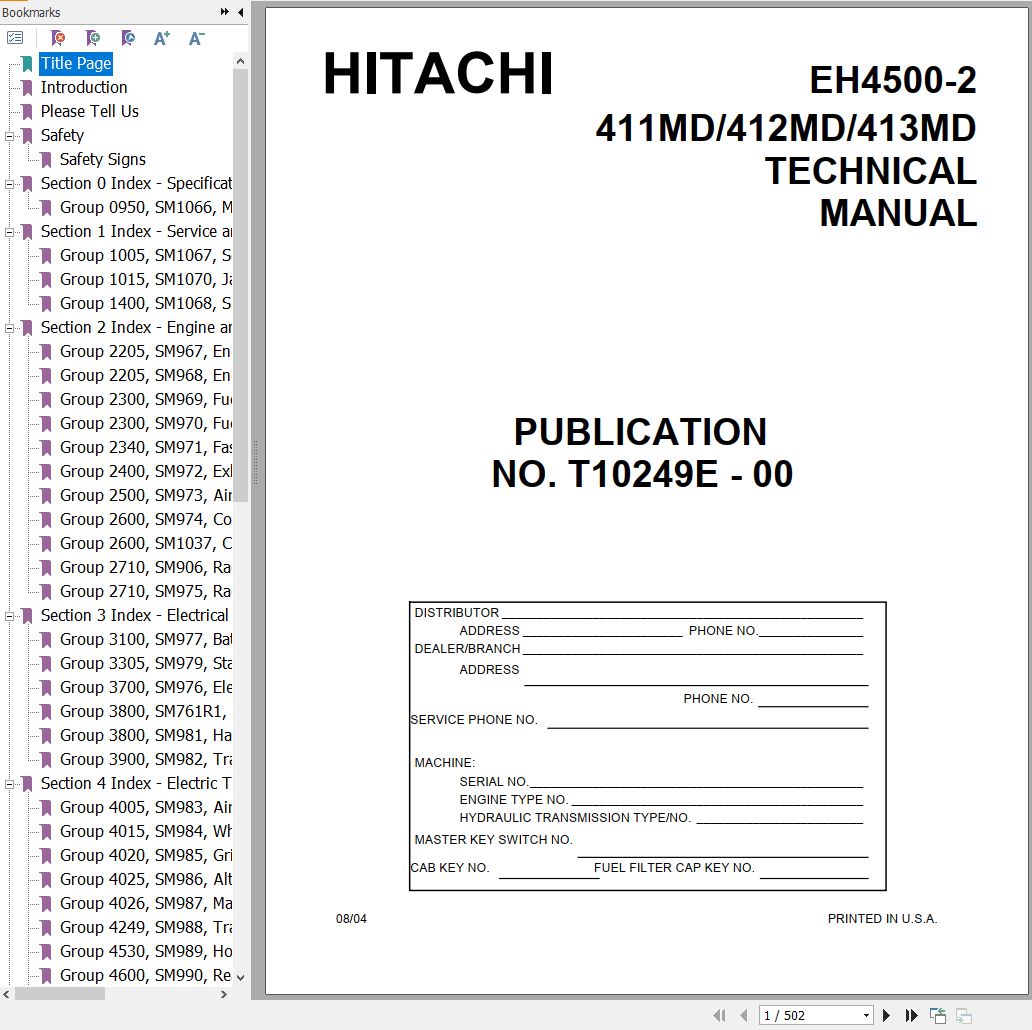Collapse Section 4 Index bookmark node
Screen dimensions: 1032x1030
[x=9, y=785]
